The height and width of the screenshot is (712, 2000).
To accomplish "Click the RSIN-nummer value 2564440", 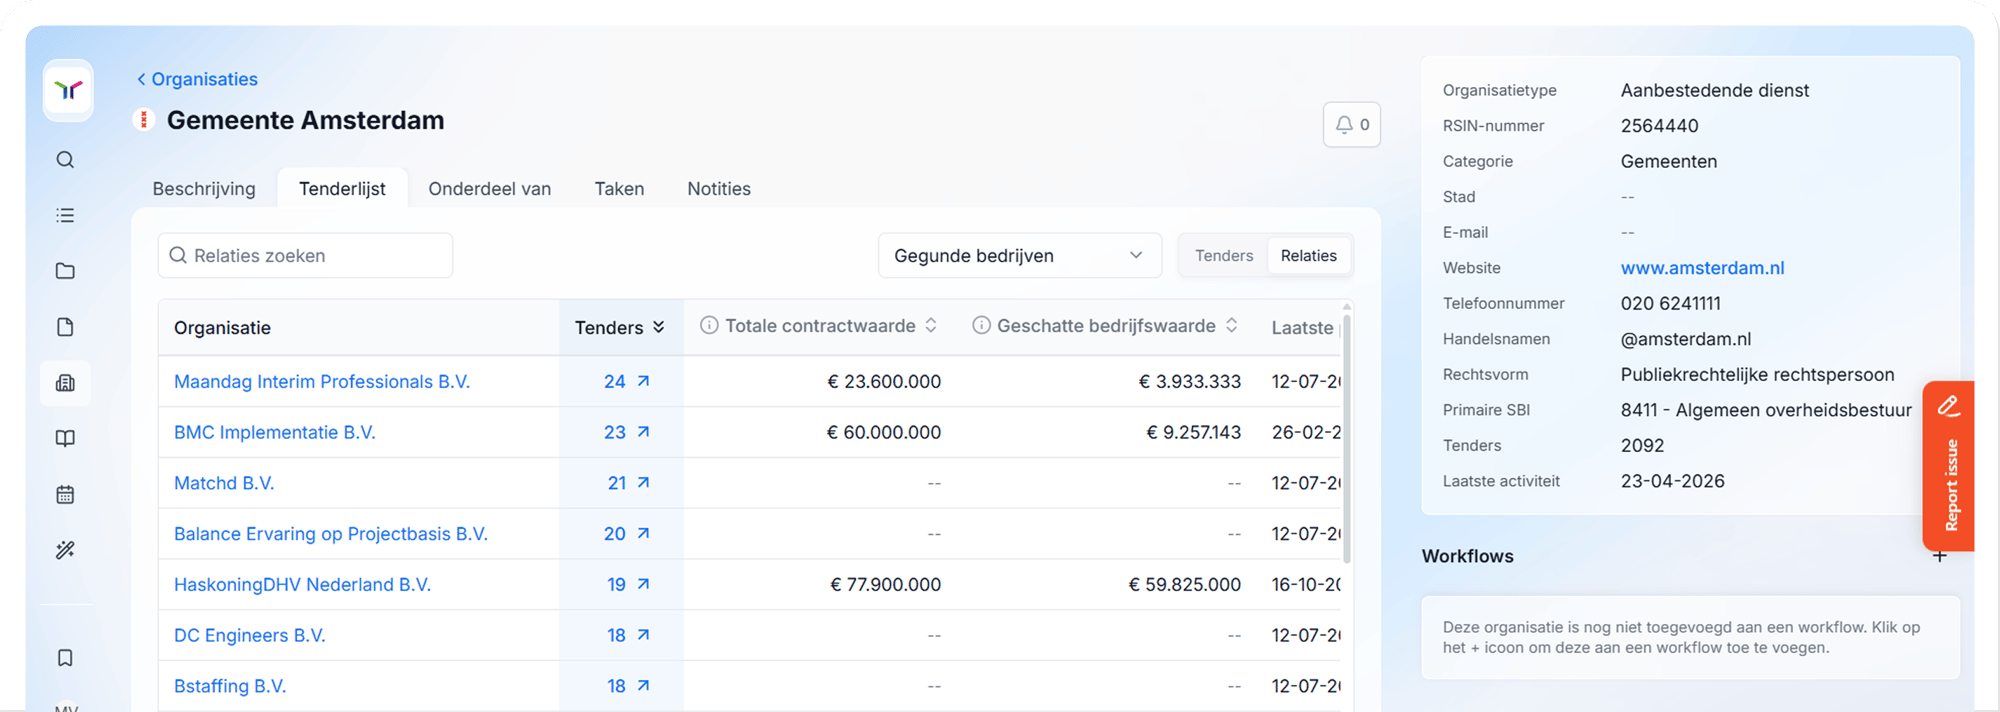I will (x=1659, y=126).
